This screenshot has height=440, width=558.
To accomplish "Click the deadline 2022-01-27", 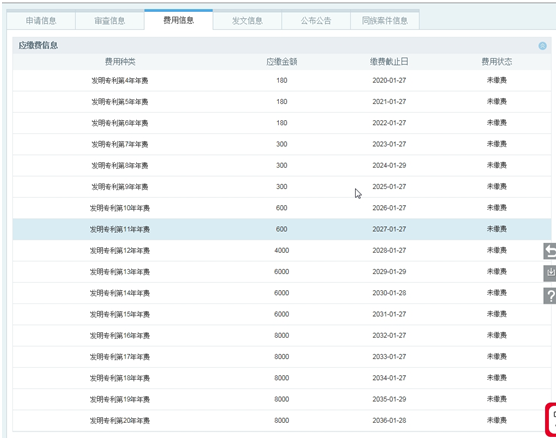I will pyautogui.click(x=389, y=123).
